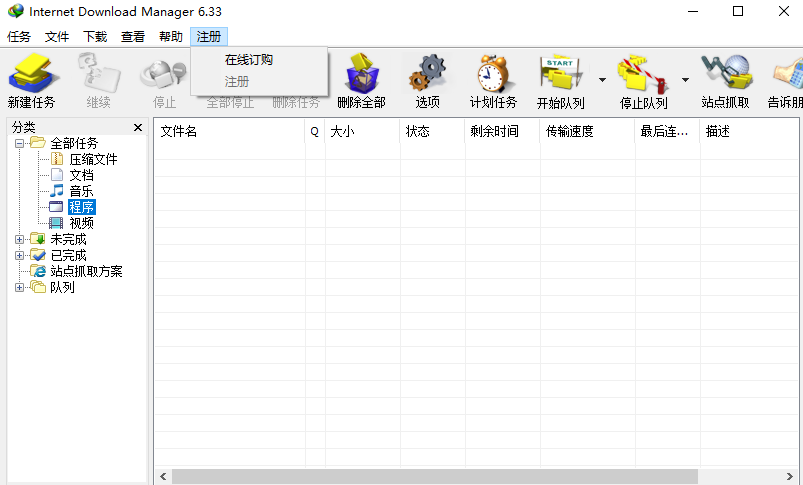Open the 计划任务 scheduler clock icon
The height and width of the screenshot is (485, 803).
pyautogui.click(x=493, y=73)
